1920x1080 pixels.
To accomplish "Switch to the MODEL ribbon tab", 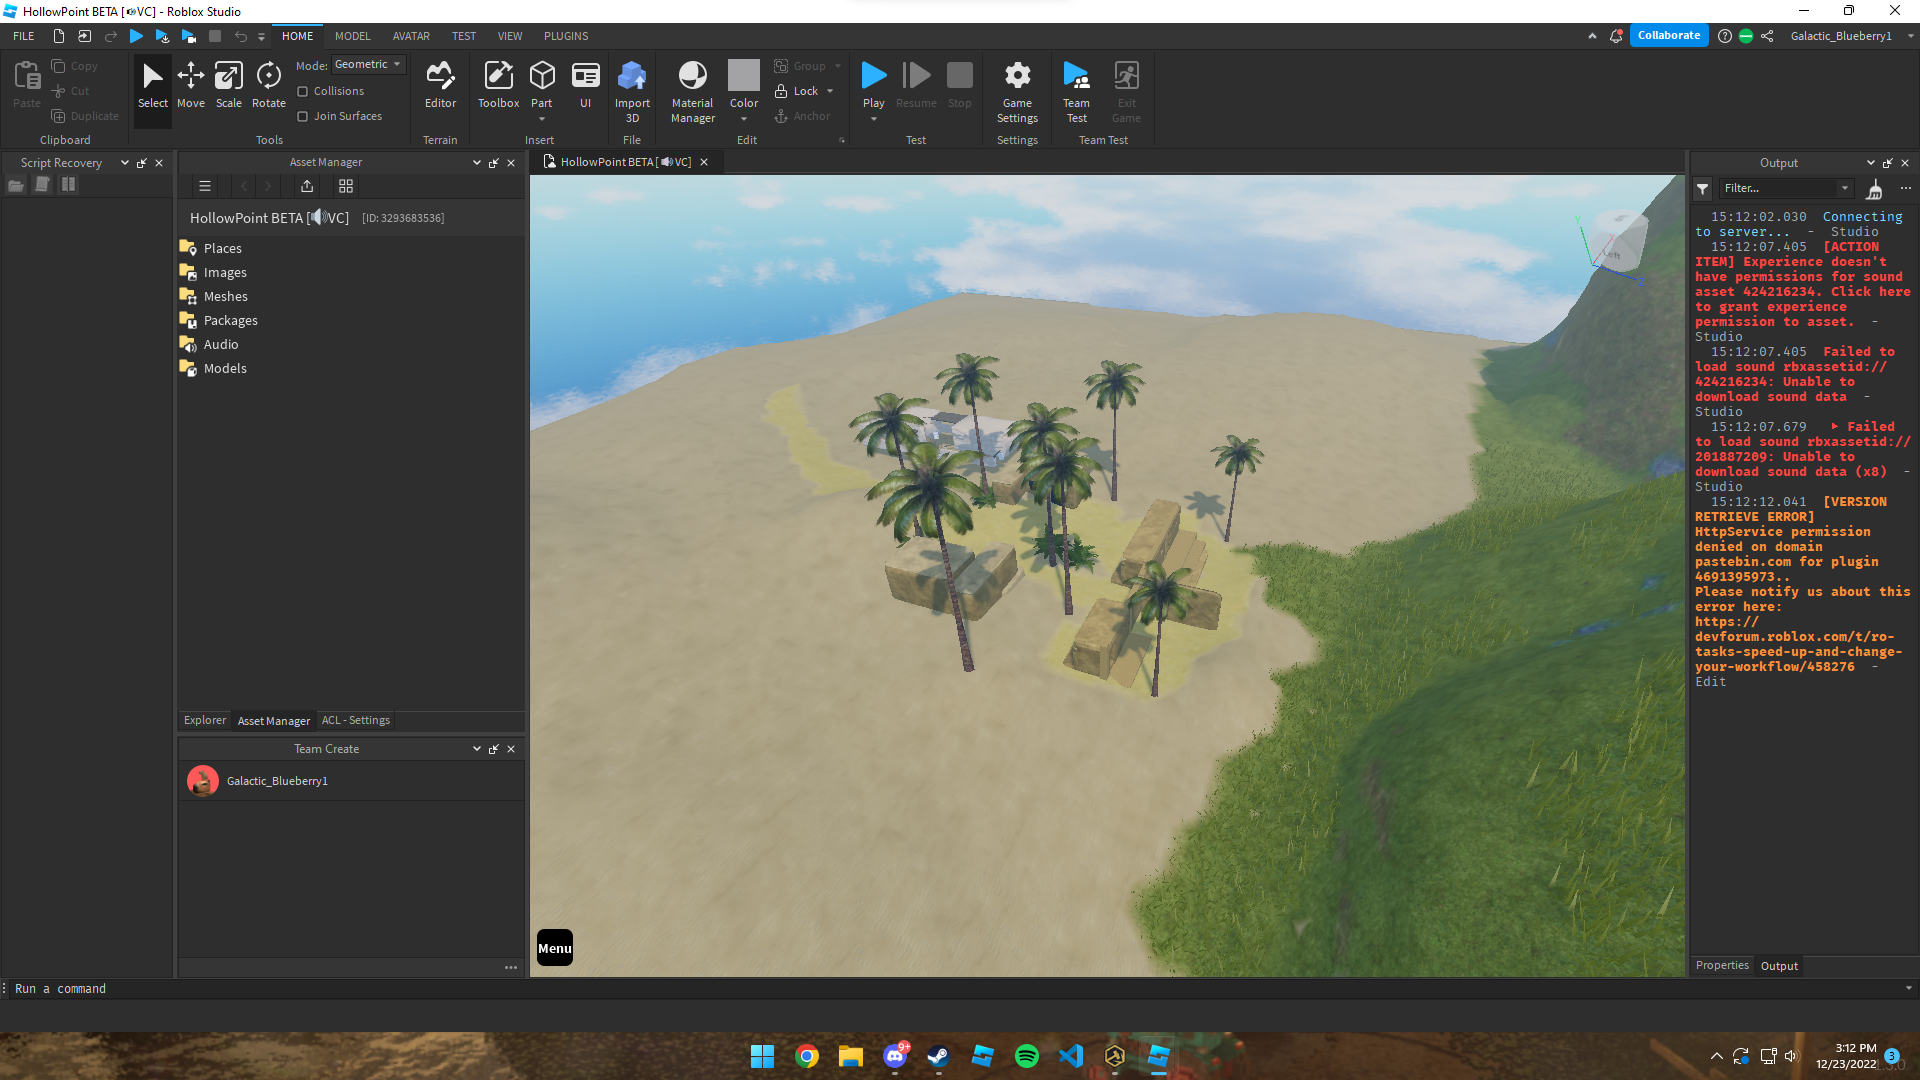I will 352,36.
